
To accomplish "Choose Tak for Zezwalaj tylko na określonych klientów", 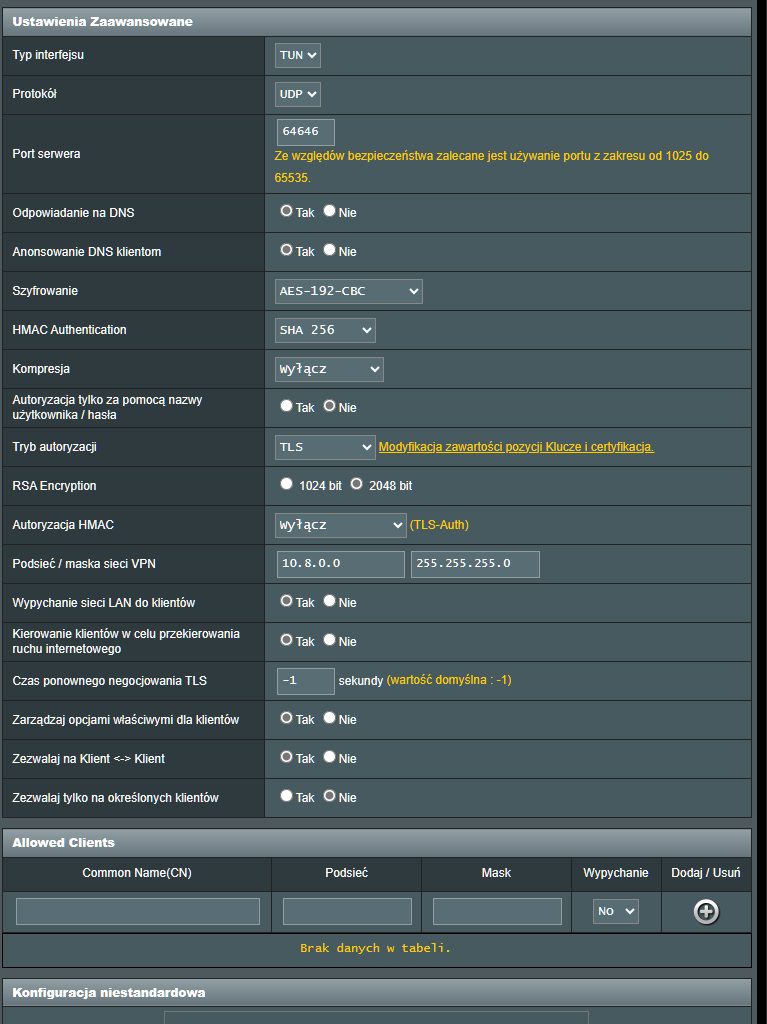I will [x=286, y=796].
